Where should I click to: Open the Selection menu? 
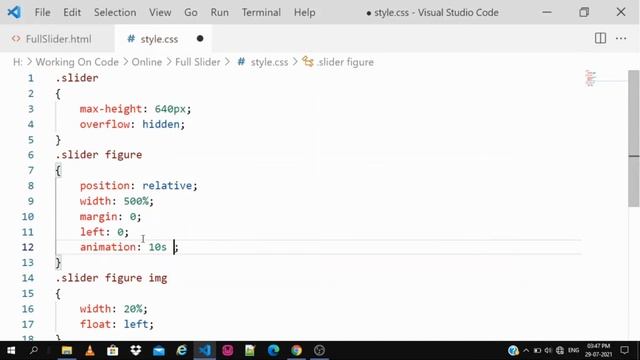tap(115, 12)
